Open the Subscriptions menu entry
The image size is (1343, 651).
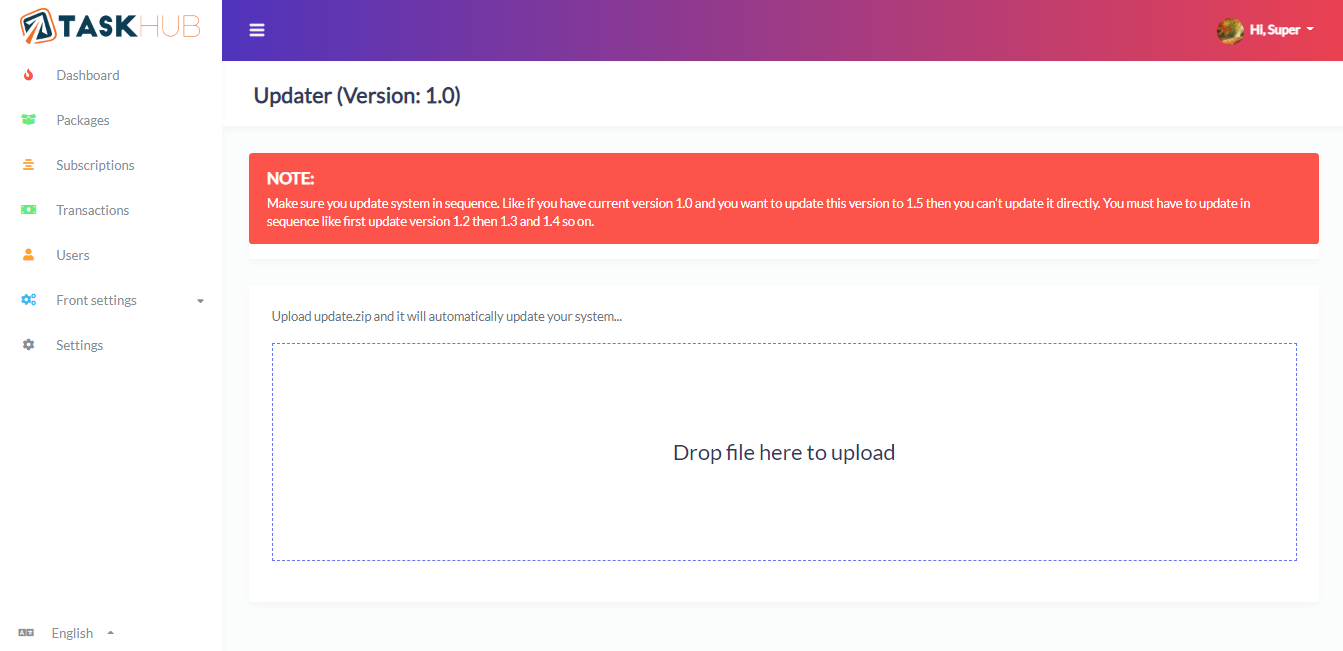point(94,164)
